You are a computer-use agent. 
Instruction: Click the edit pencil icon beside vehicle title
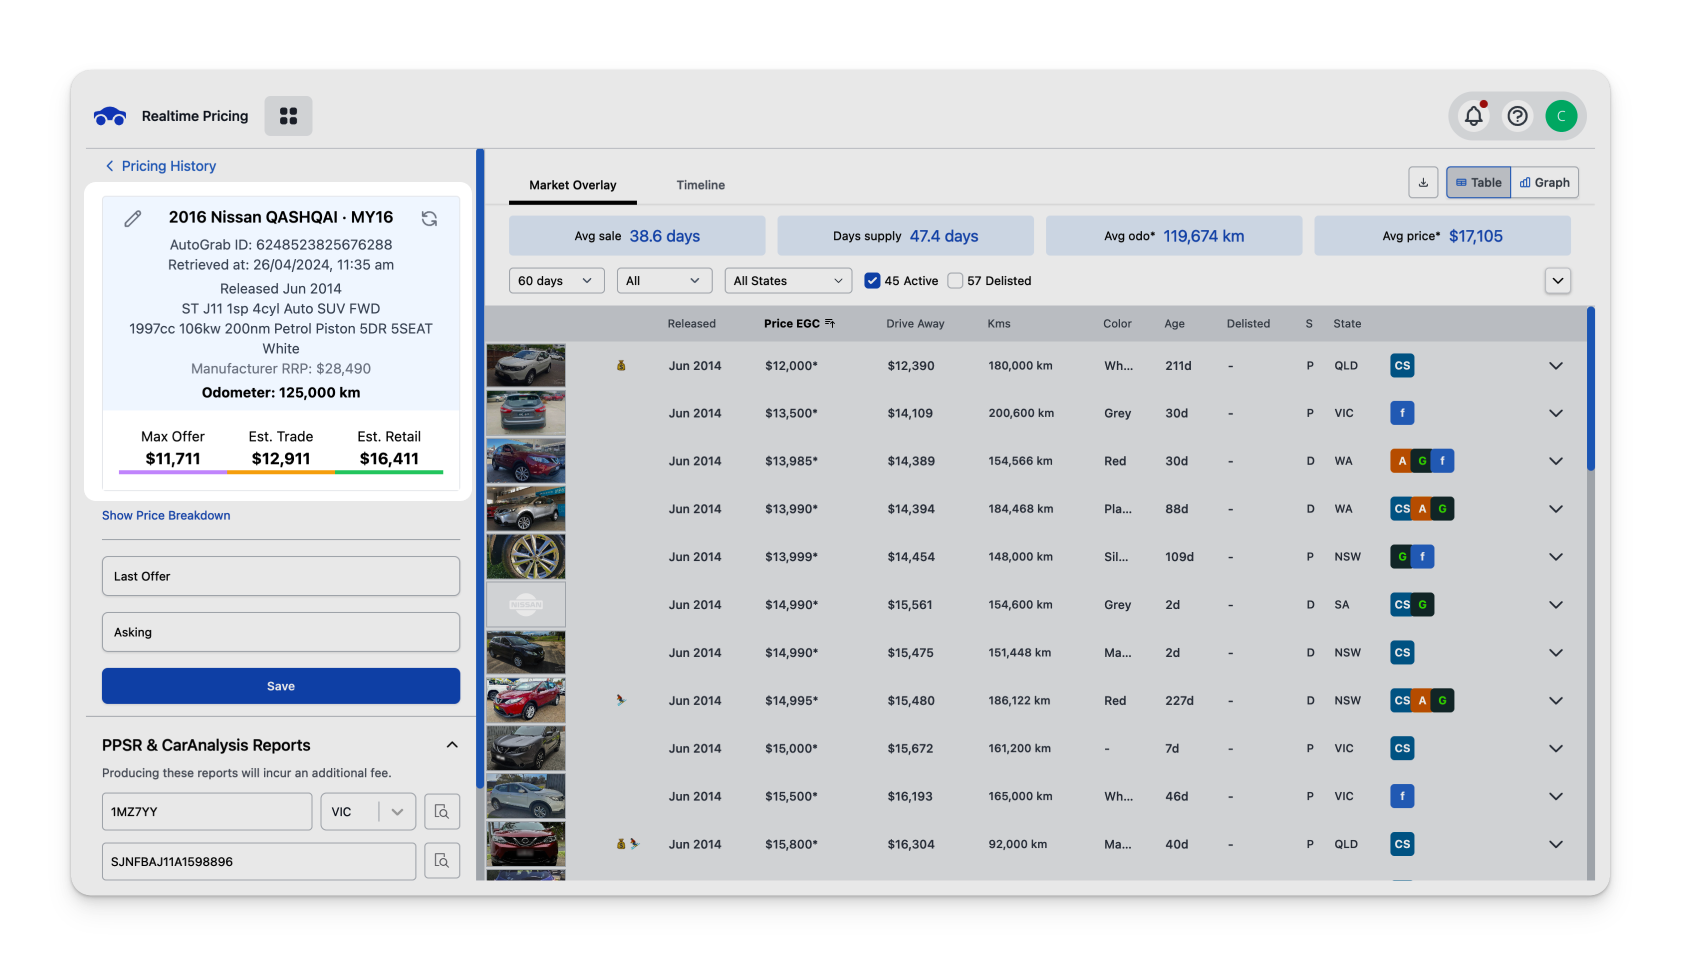133,218
